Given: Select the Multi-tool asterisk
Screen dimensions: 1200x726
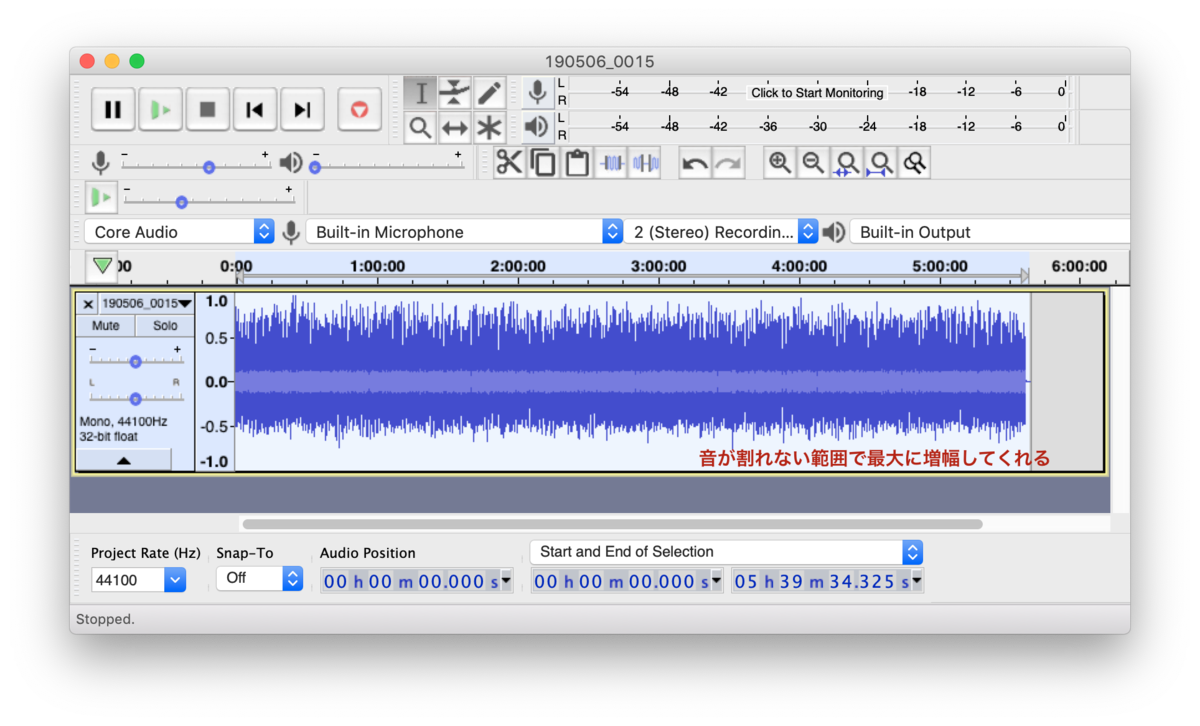Looking at the screenshot, I should click(489, 127).
